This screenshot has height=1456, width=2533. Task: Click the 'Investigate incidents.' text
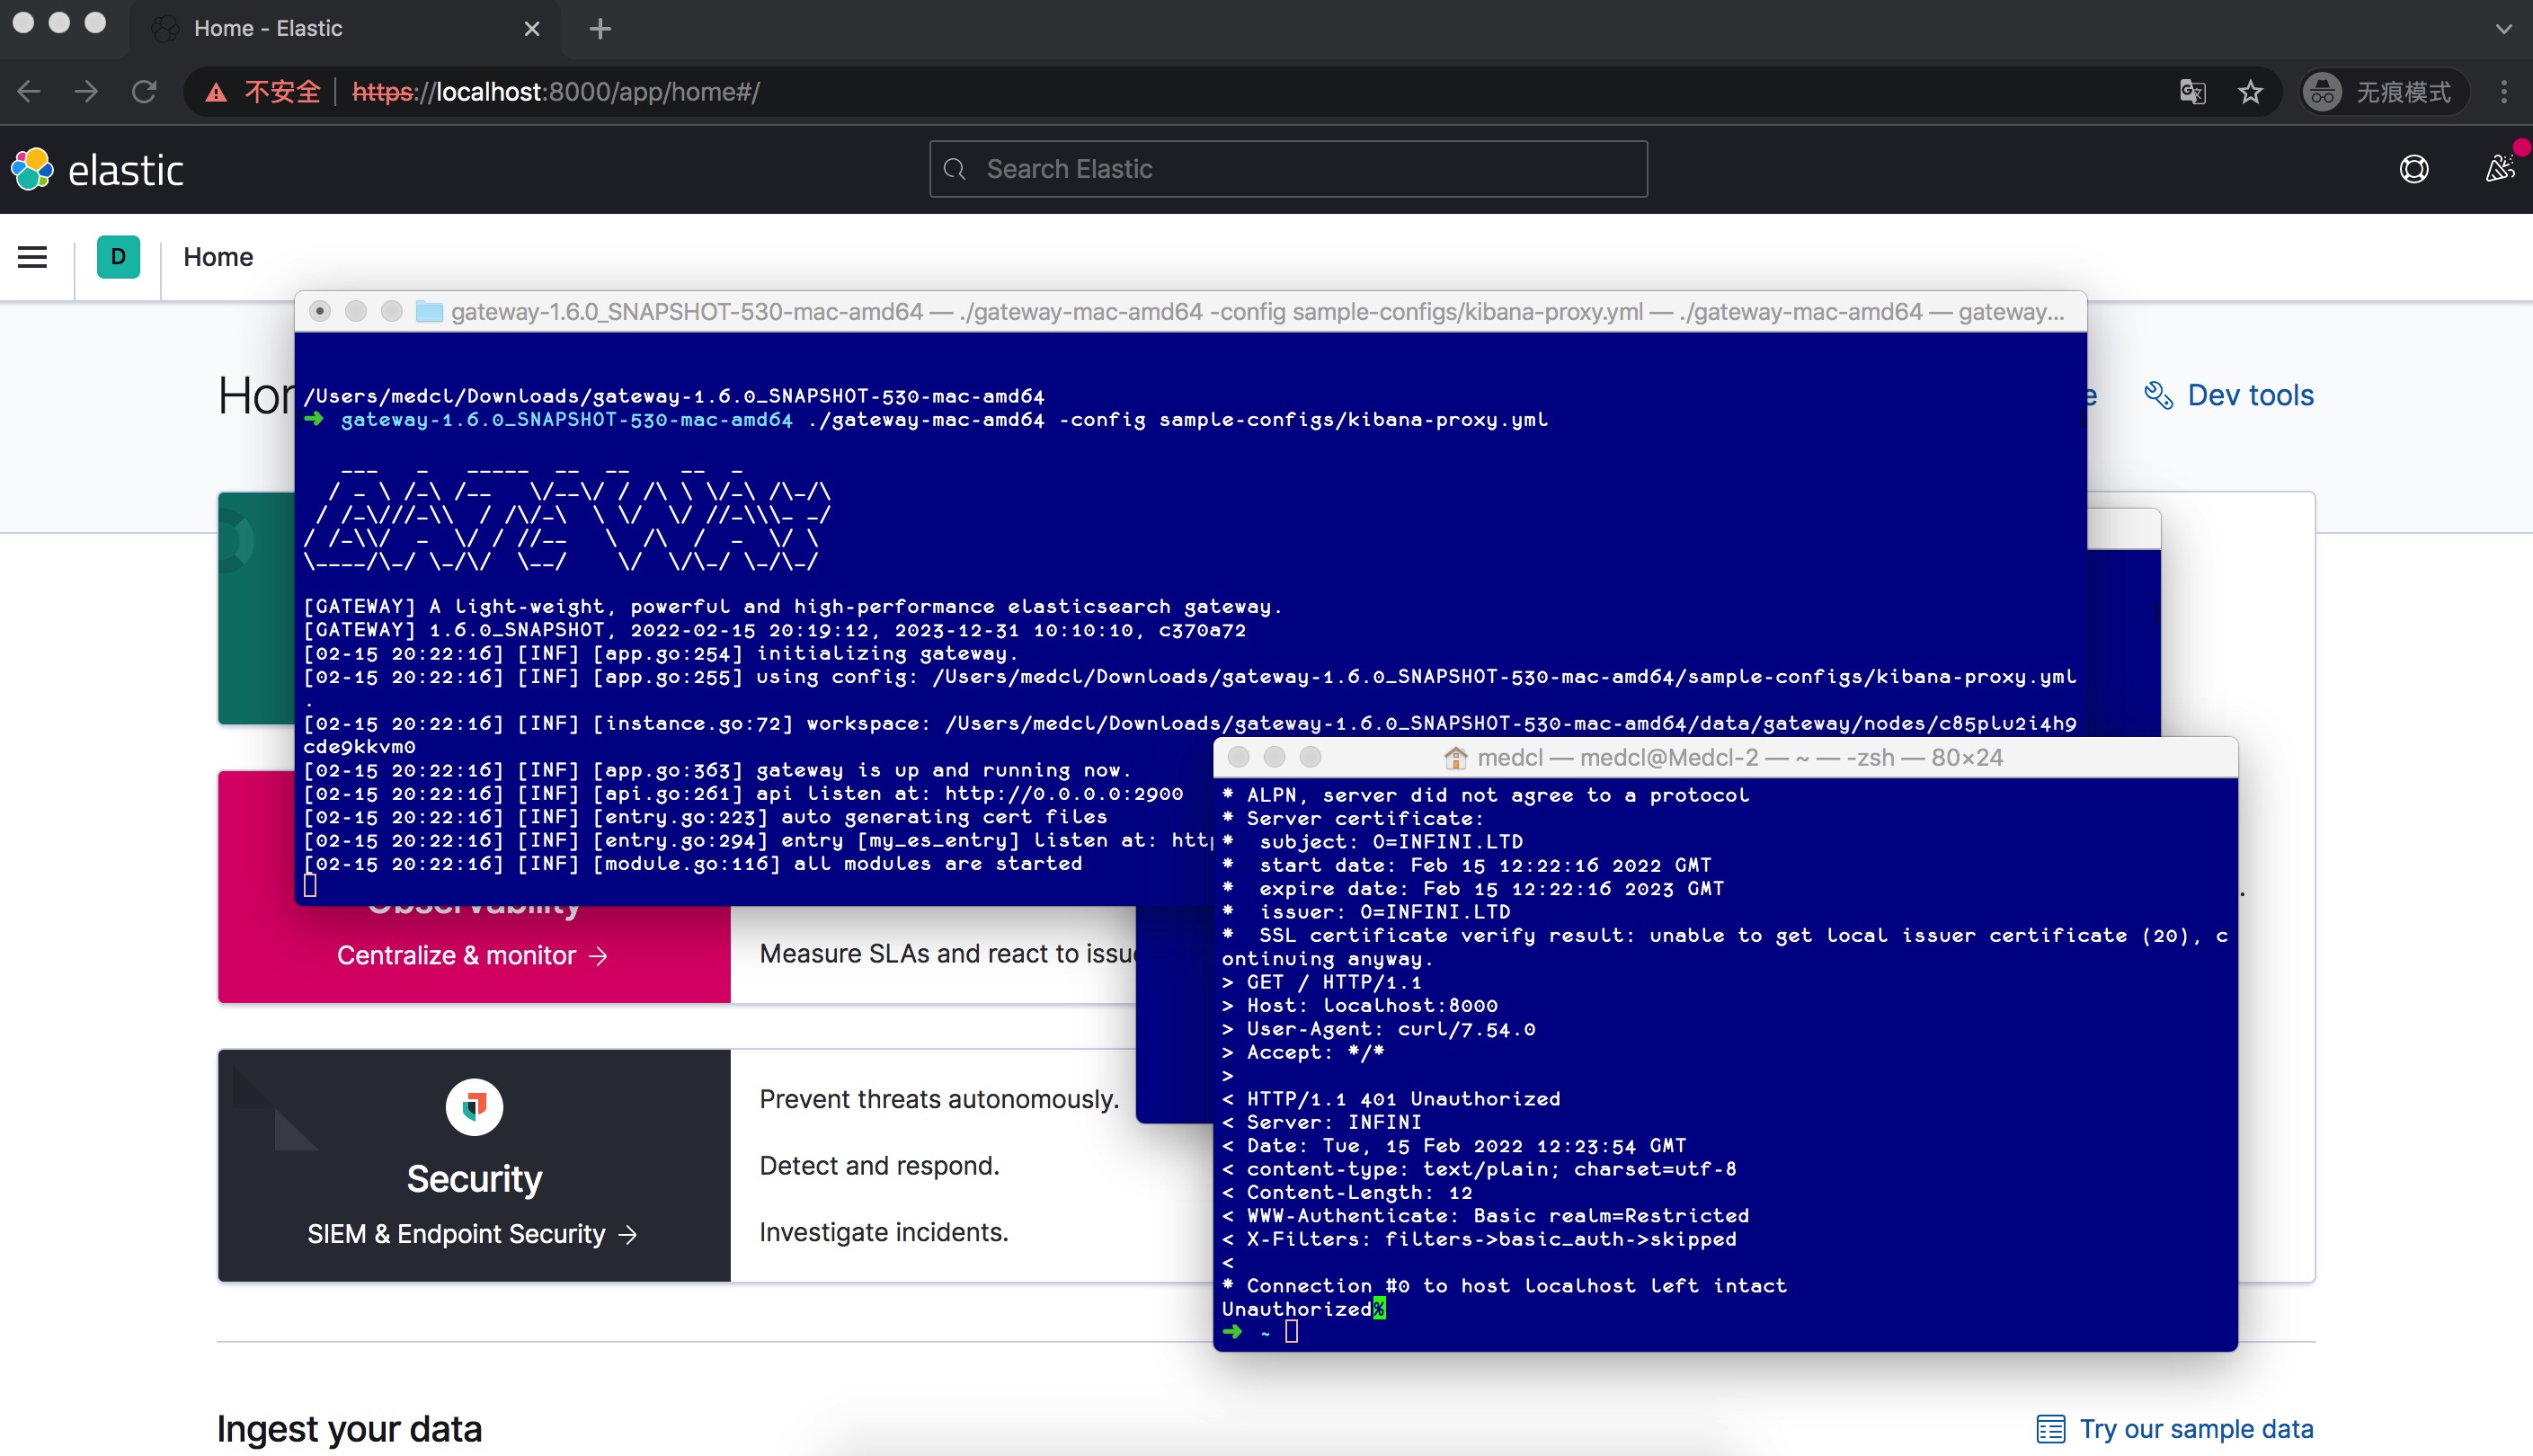click(884, 1232)
